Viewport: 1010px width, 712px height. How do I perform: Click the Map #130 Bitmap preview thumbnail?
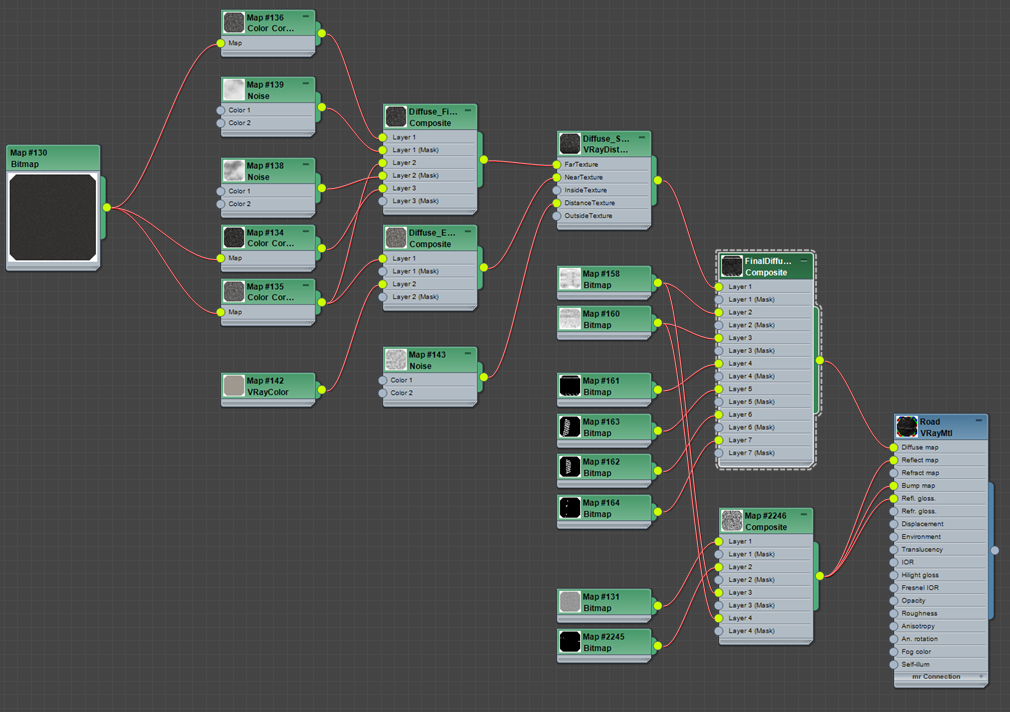[53, 217]
